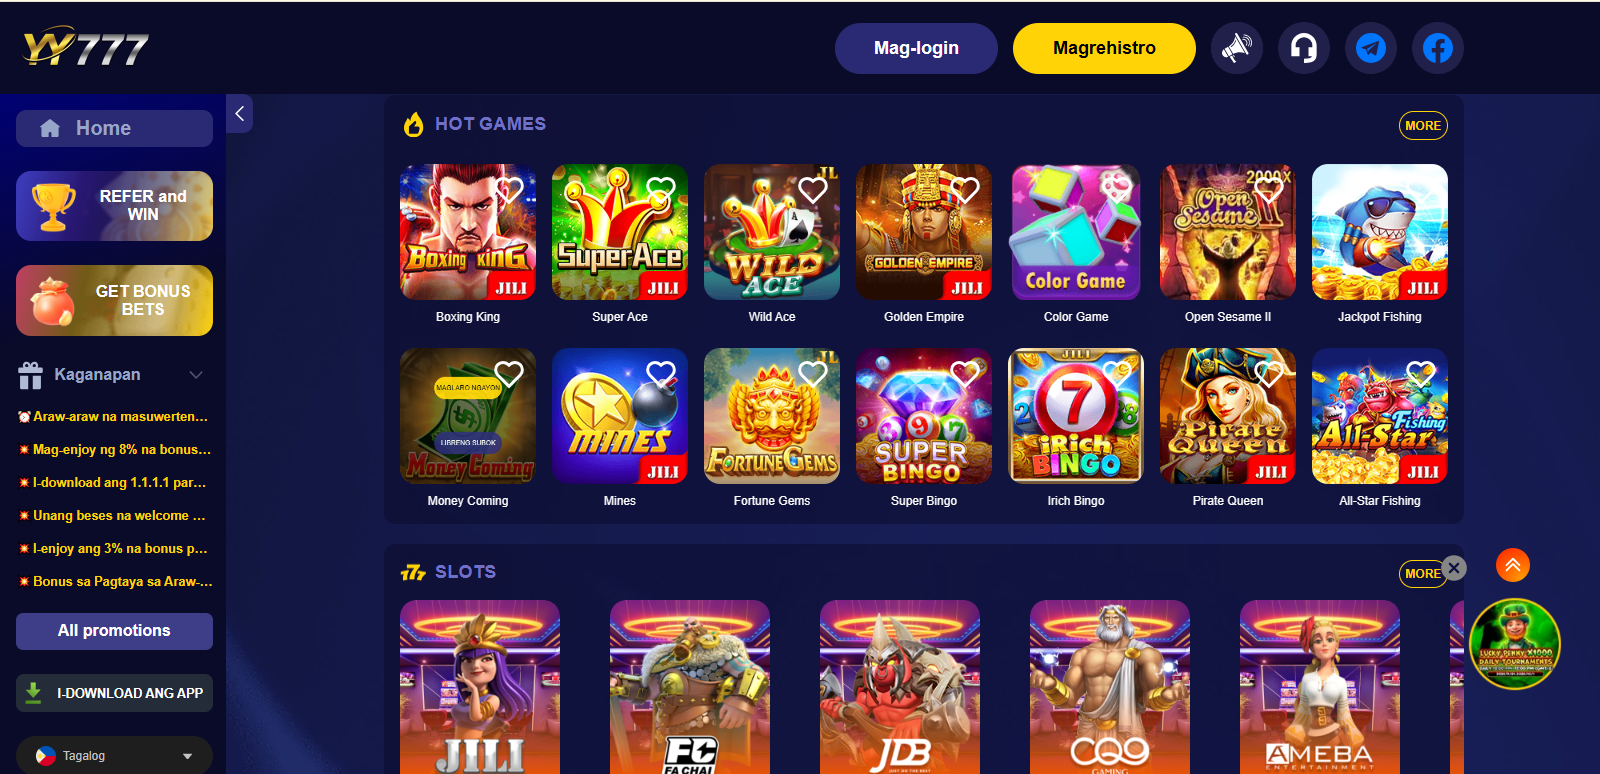Open the Tagalog language dropdown
The width and height of the screenshot is (1600, 774).
[x=114, y=756]
